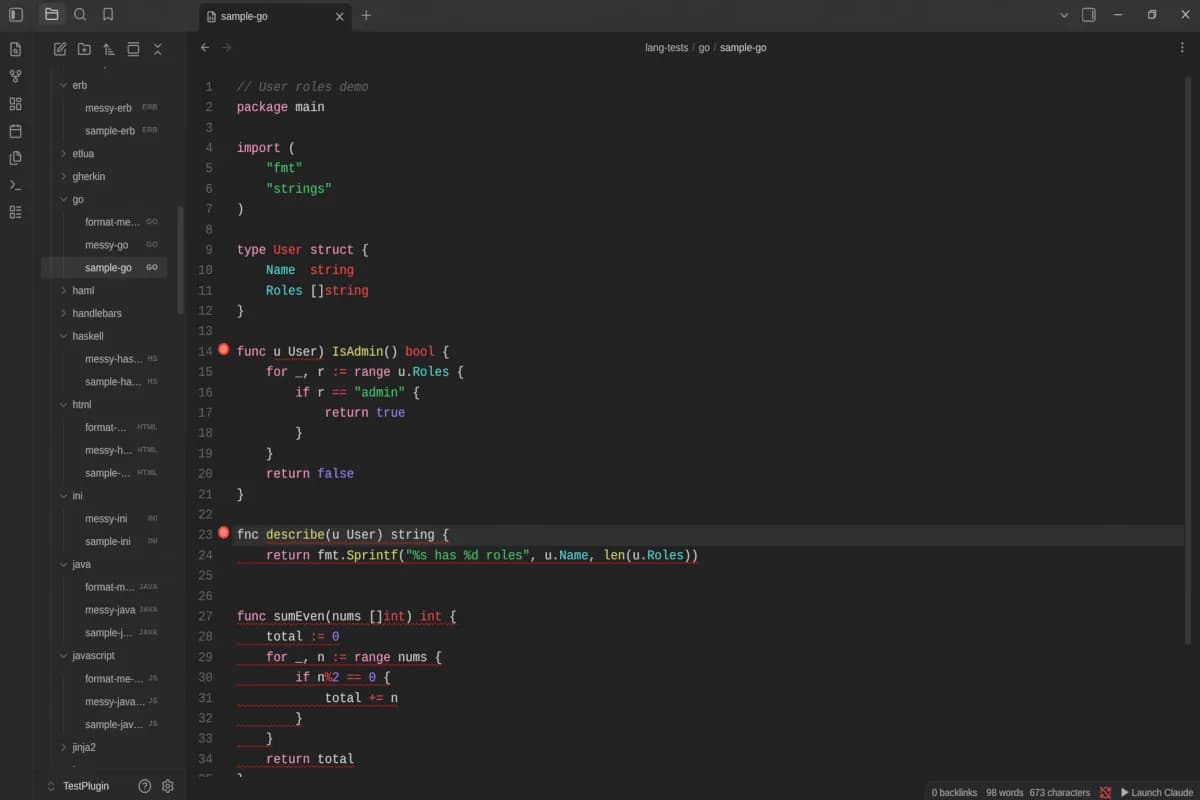
Task: Click auto-reveal current file icon
Action: tap(133, 49)
